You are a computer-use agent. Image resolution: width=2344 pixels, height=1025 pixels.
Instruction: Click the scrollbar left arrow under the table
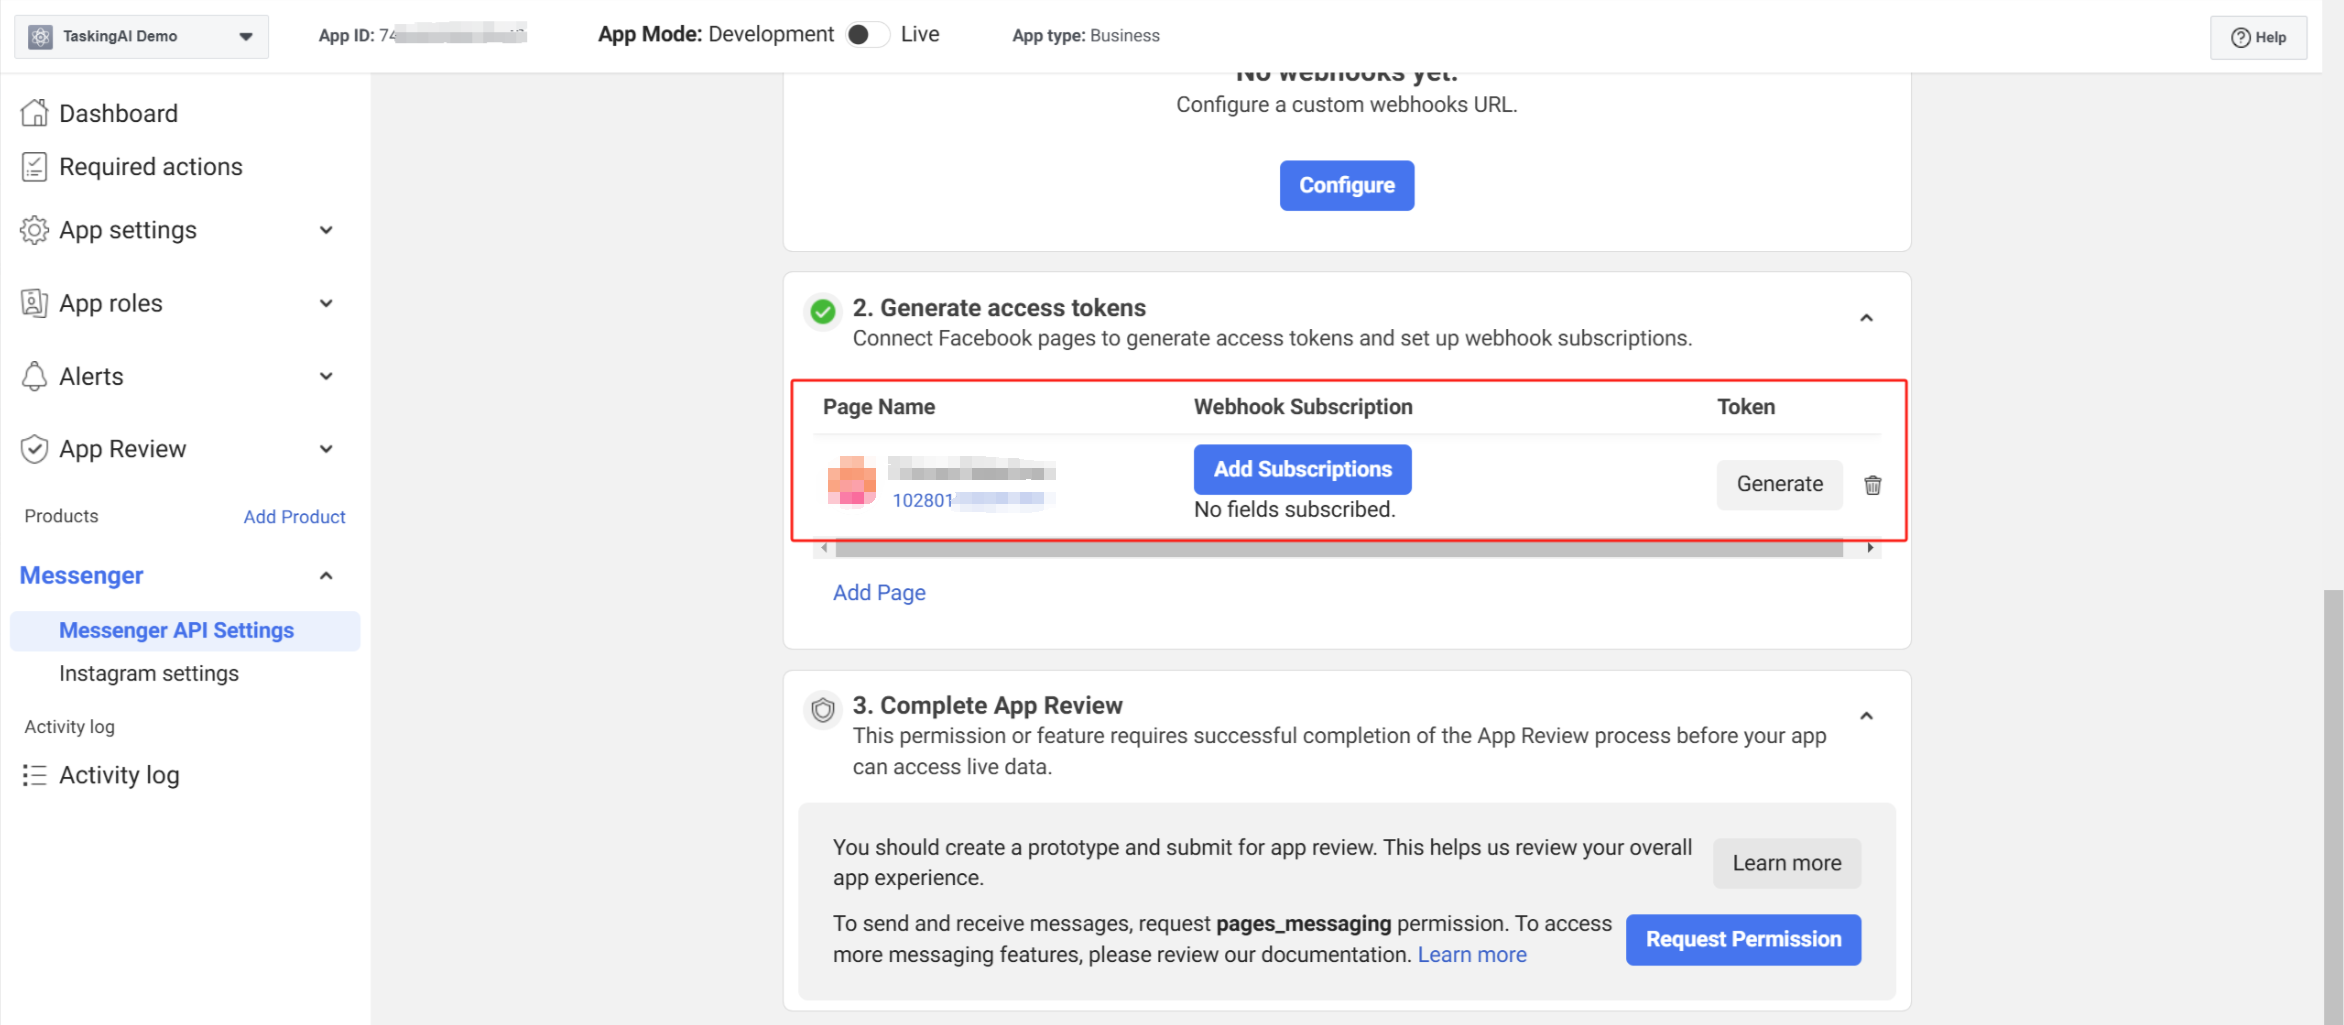coord(823,548)
